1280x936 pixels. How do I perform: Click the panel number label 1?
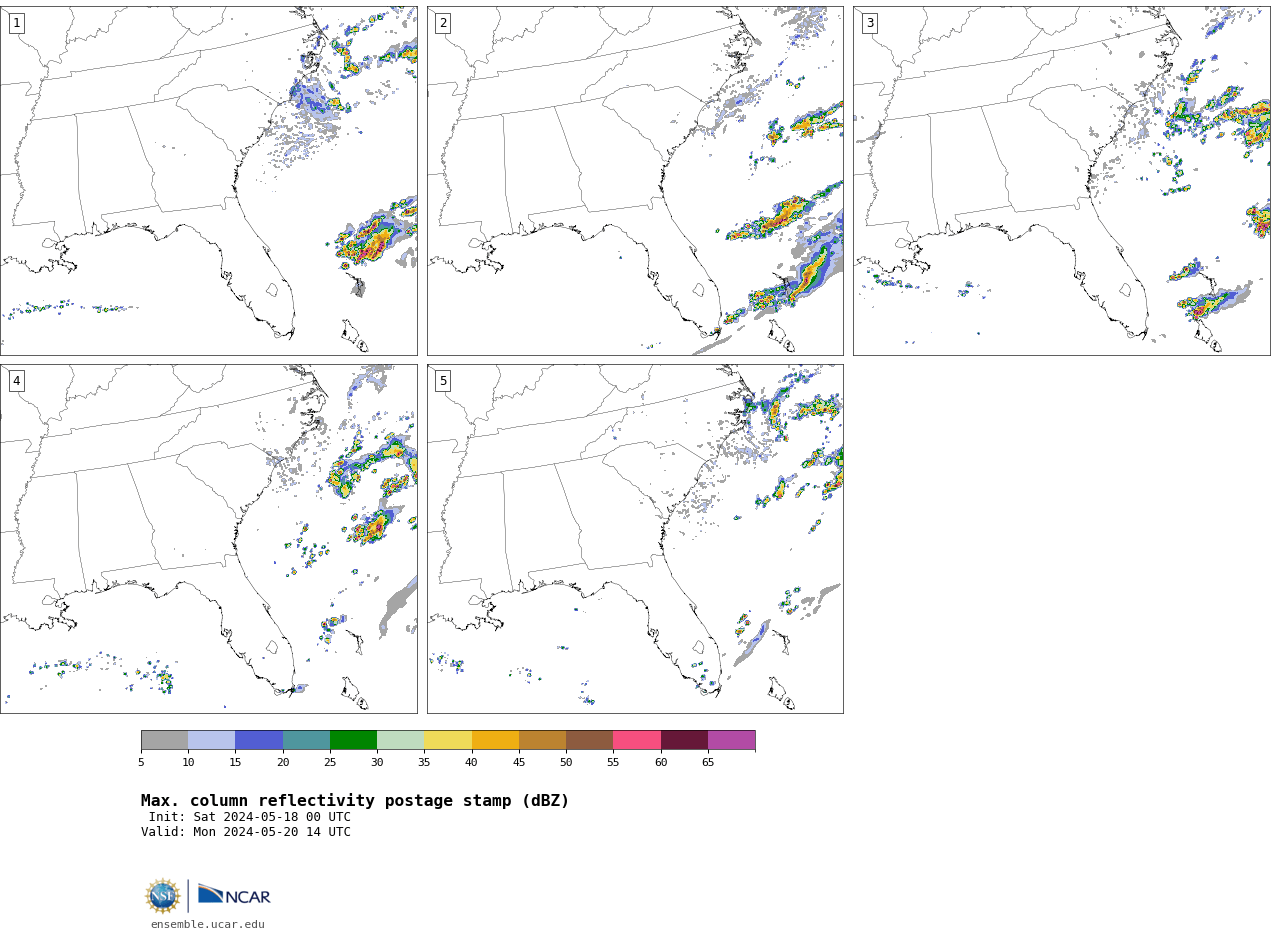pos(16,23)
